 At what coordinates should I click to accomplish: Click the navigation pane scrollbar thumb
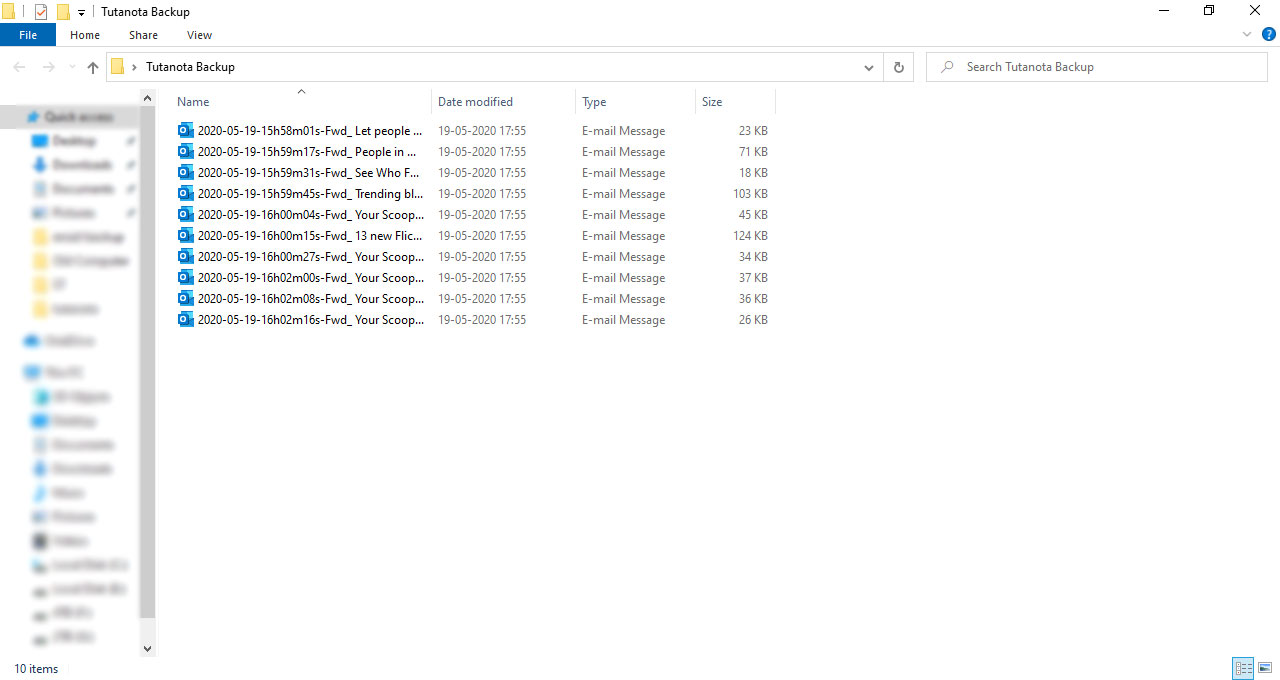point(148,362)
